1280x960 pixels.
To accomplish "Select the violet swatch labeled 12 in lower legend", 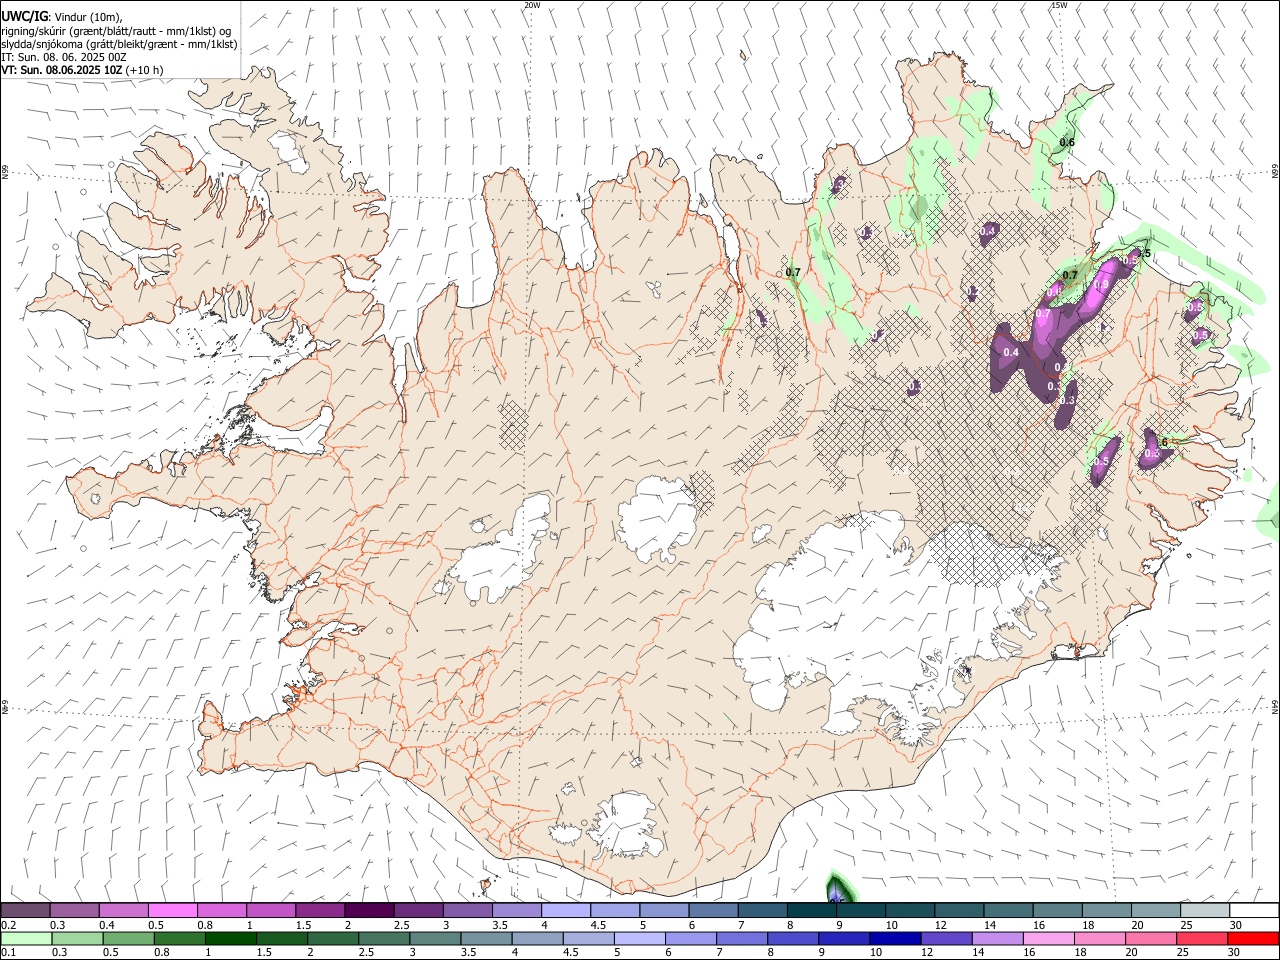I will point(947,939).
